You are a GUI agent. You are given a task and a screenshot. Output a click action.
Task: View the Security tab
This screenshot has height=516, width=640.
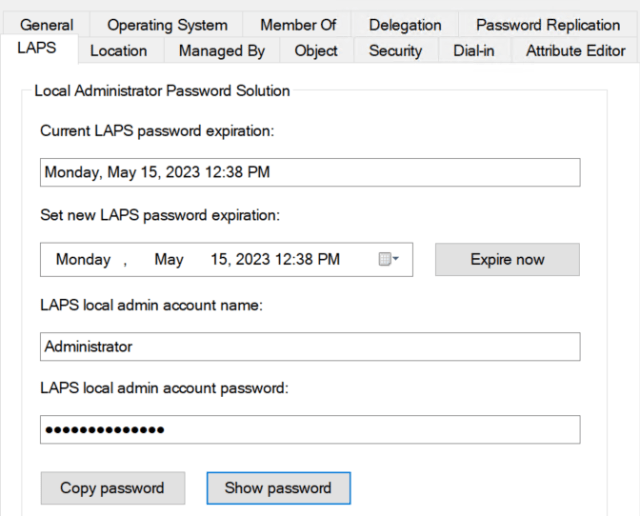(x=395, y=50)
